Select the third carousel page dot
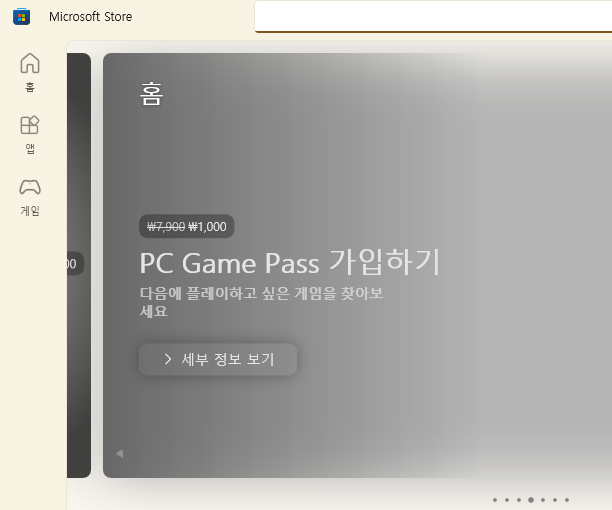 (519, 500)
